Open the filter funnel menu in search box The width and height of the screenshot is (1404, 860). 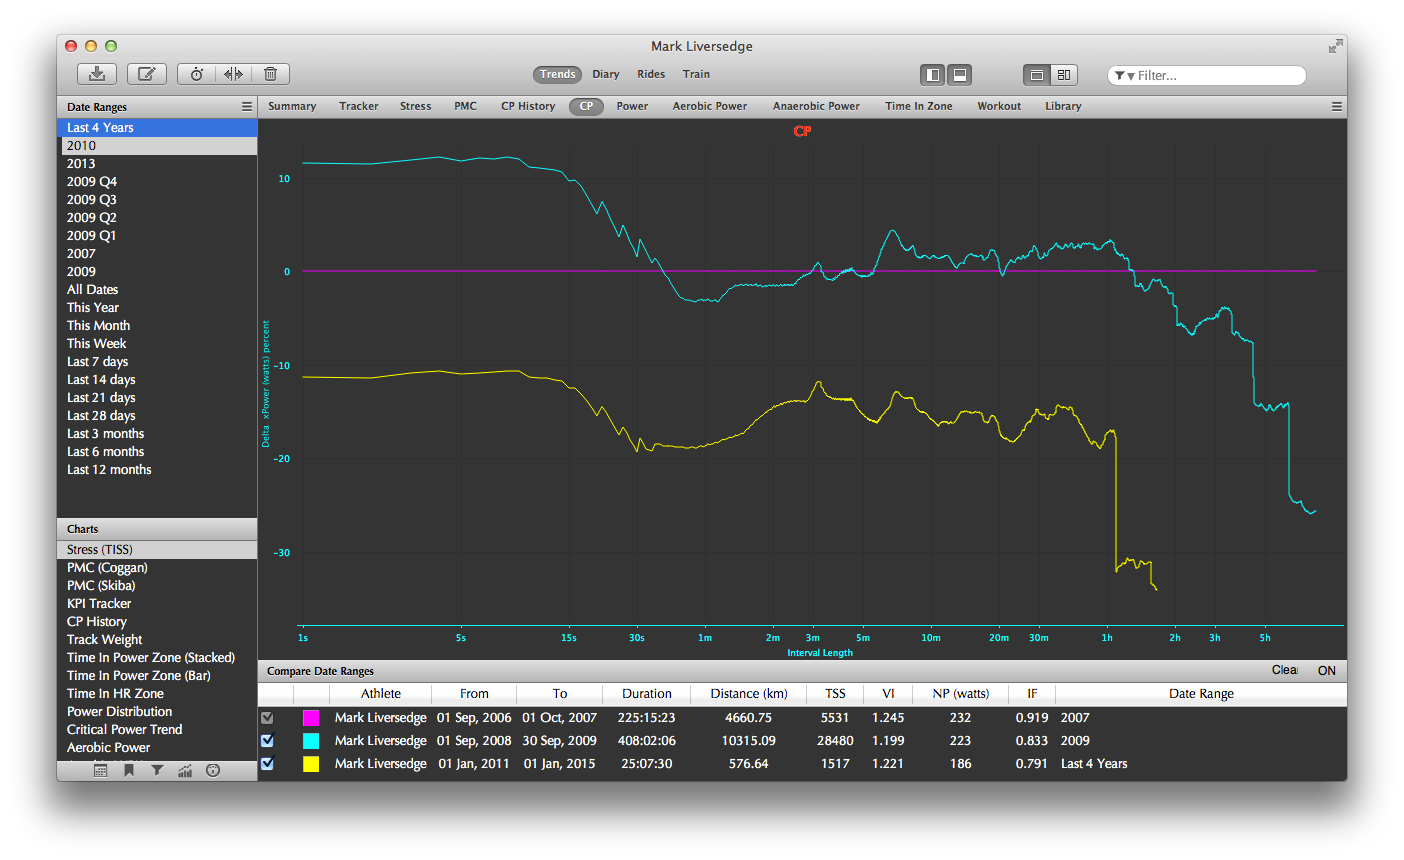pyautogui.click(x=1124, y=76)
